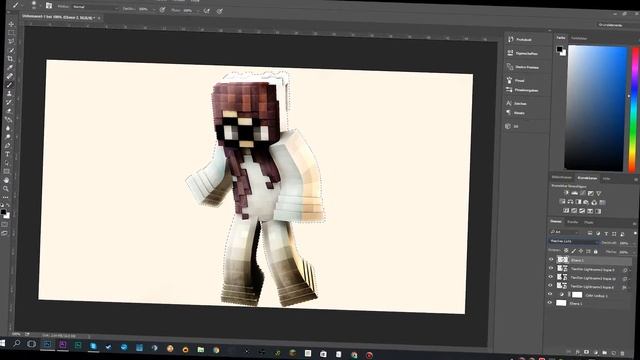The width and height of the screenshot is (640, 360).
Task: Select the Crop tool
Action: 10,58
